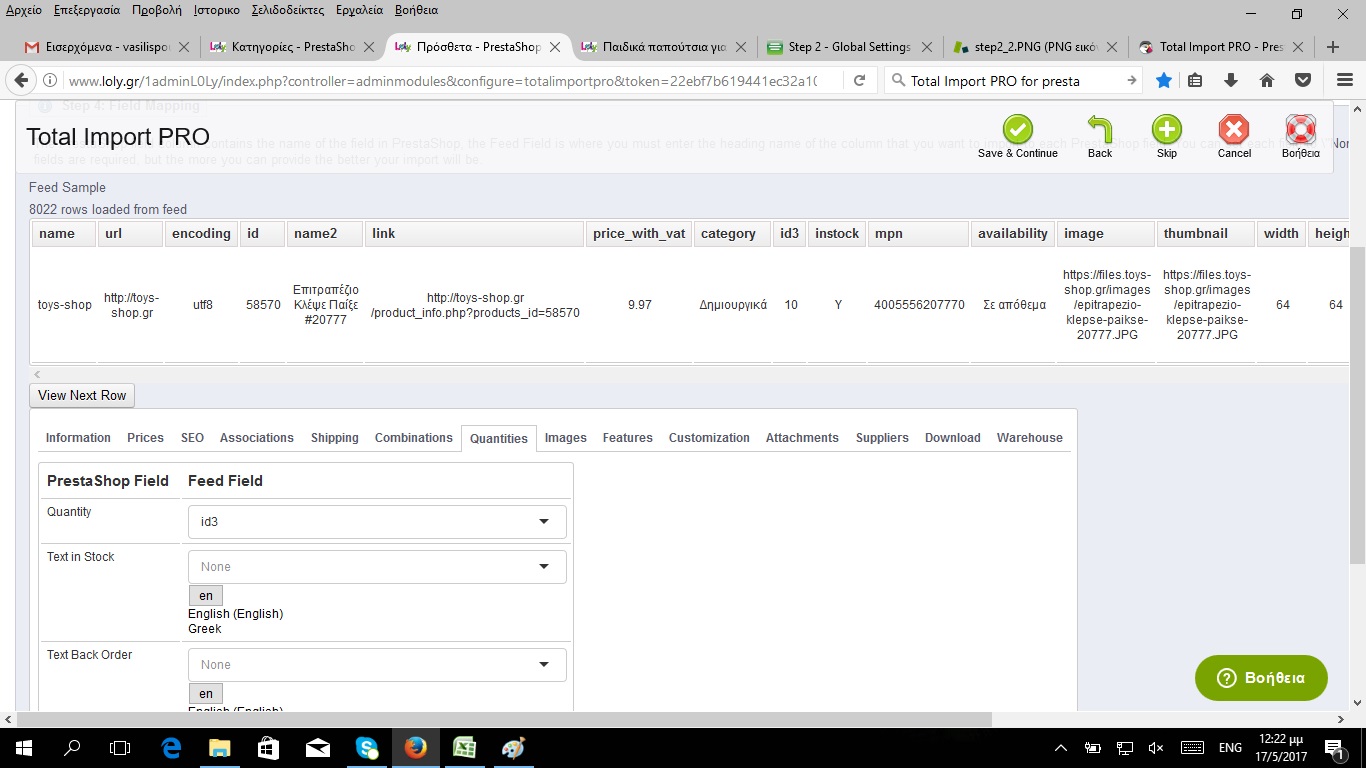Go back using the browser back arrow

[20, 80]
